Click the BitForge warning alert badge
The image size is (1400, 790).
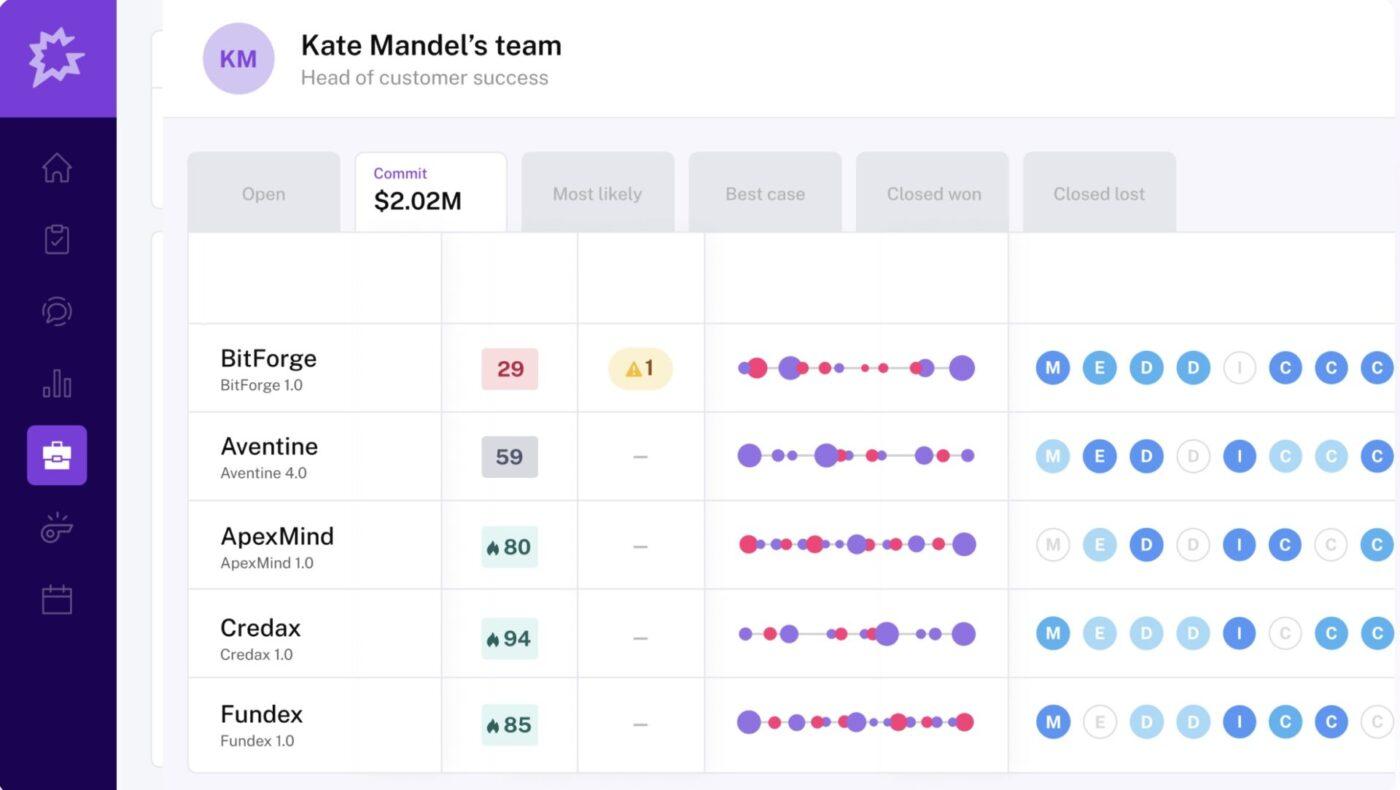[640, 369]
